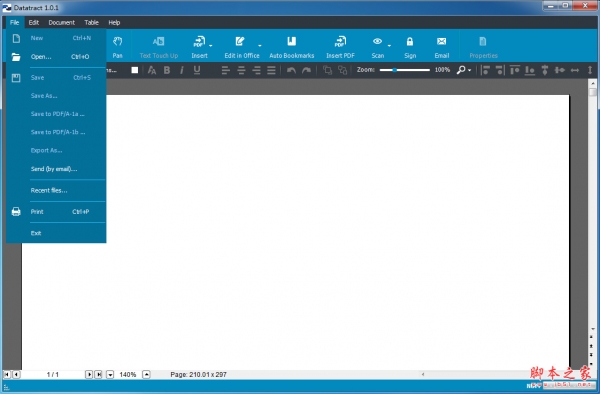Click the same width icon

(575, 70)
